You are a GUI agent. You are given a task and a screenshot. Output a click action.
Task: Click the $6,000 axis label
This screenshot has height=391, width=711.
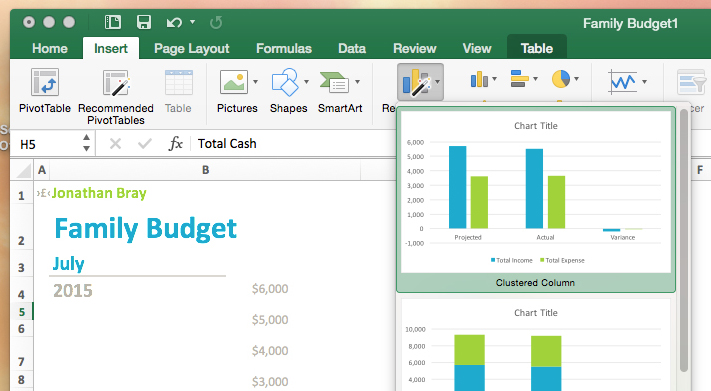tap(270, 288)
